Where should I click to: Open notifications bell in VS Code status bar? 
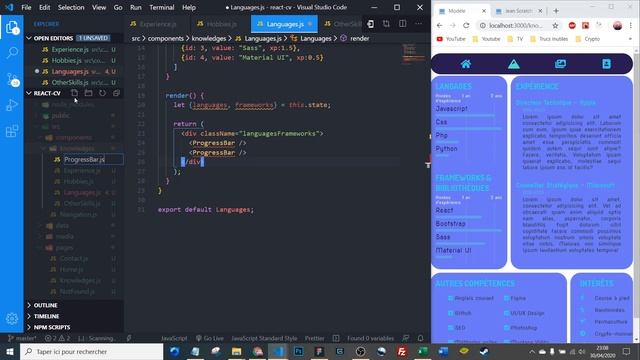coord(420,338)
